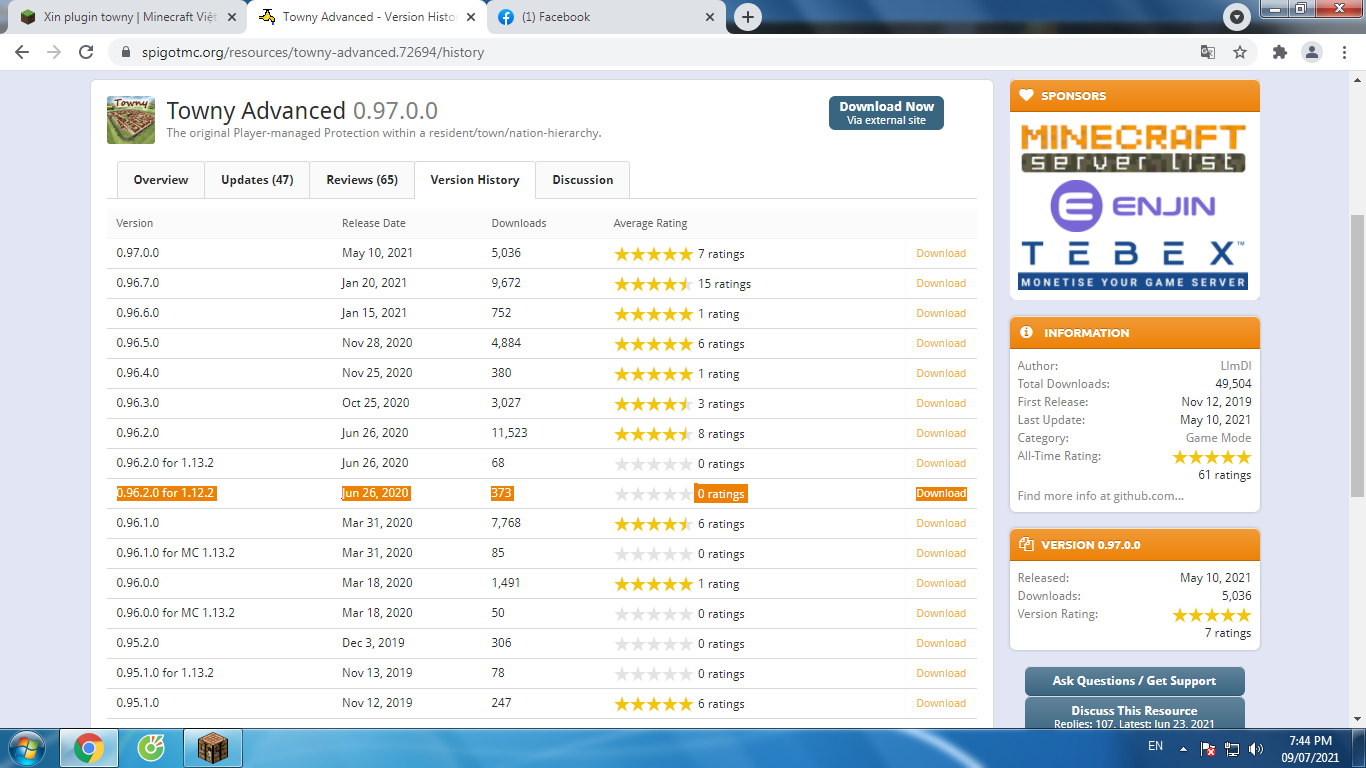Switch to the Overview tab

(161, 180)
